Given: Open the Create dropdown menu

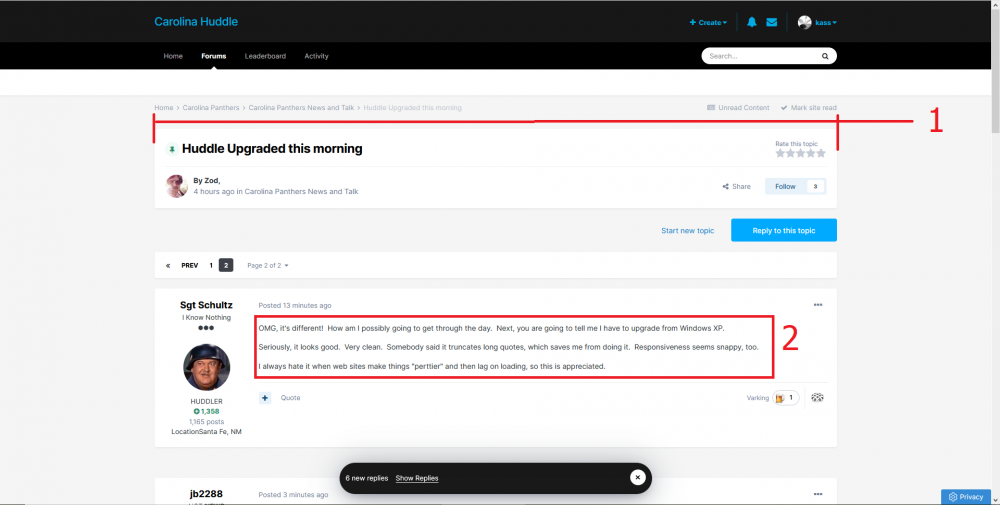Looking at the screenshot, I should tap(708, 22).
